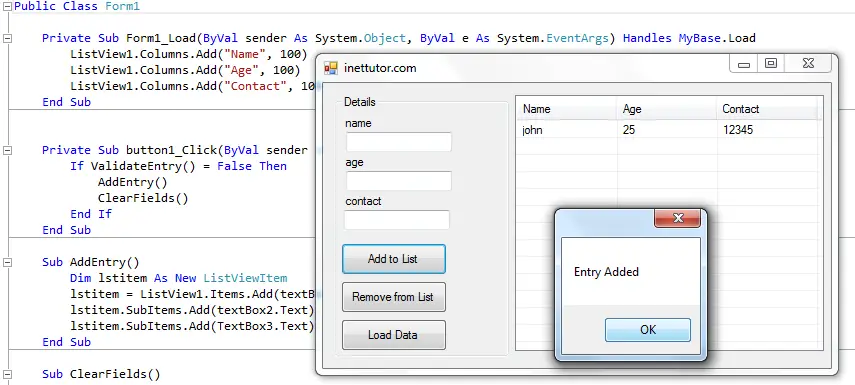The image size is (855, 385).
Task: Click the Load Data button
Action: pyautogui.click(x=394, y=335)
